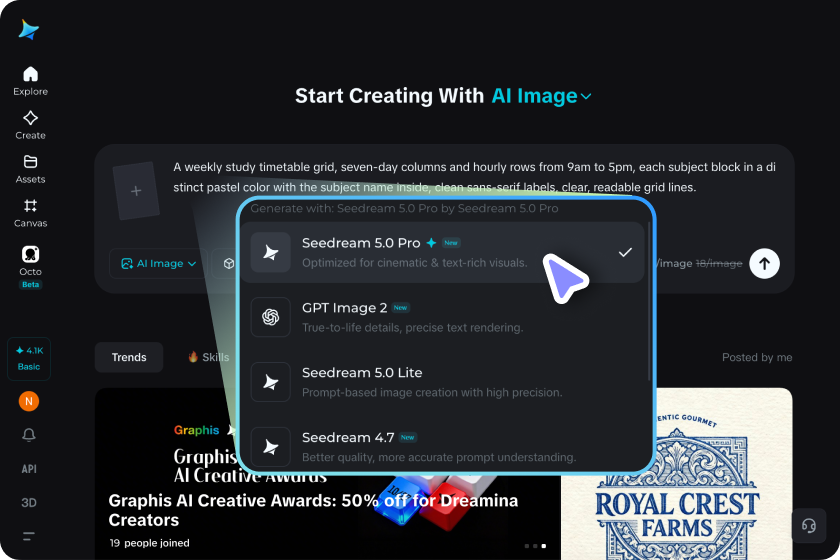Image resolution: width=840 pixels, height=560 pixels.
Task: Open the Create section in sidebar
Action: point(31,125)
